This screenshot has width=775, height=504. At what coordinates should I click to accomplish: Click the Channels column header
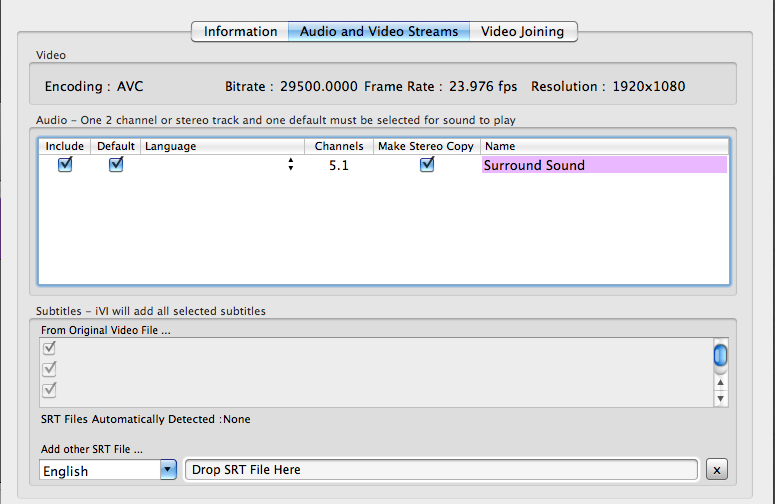[x=338, y=146]
